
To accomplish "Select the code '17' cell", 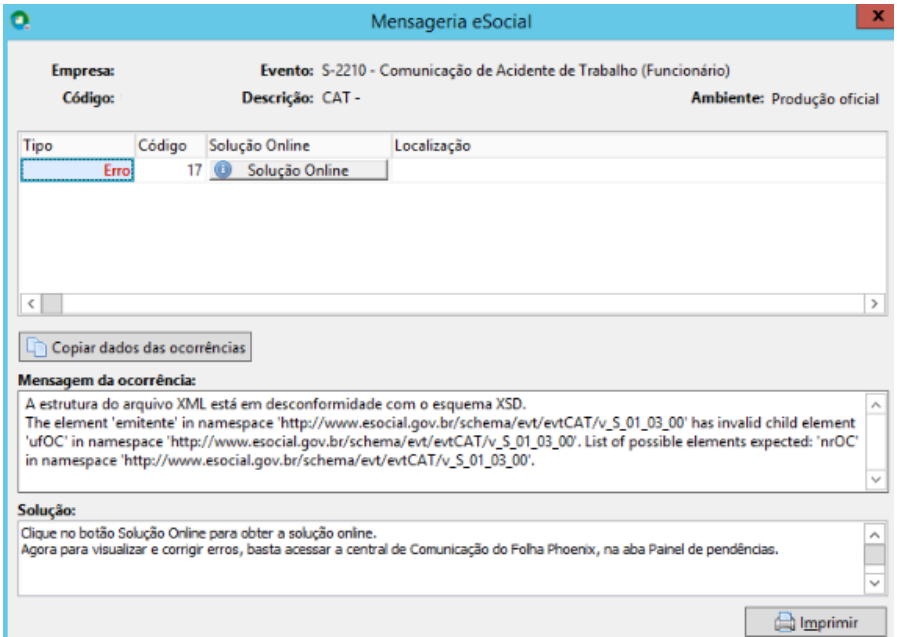I will coord(170,170).
